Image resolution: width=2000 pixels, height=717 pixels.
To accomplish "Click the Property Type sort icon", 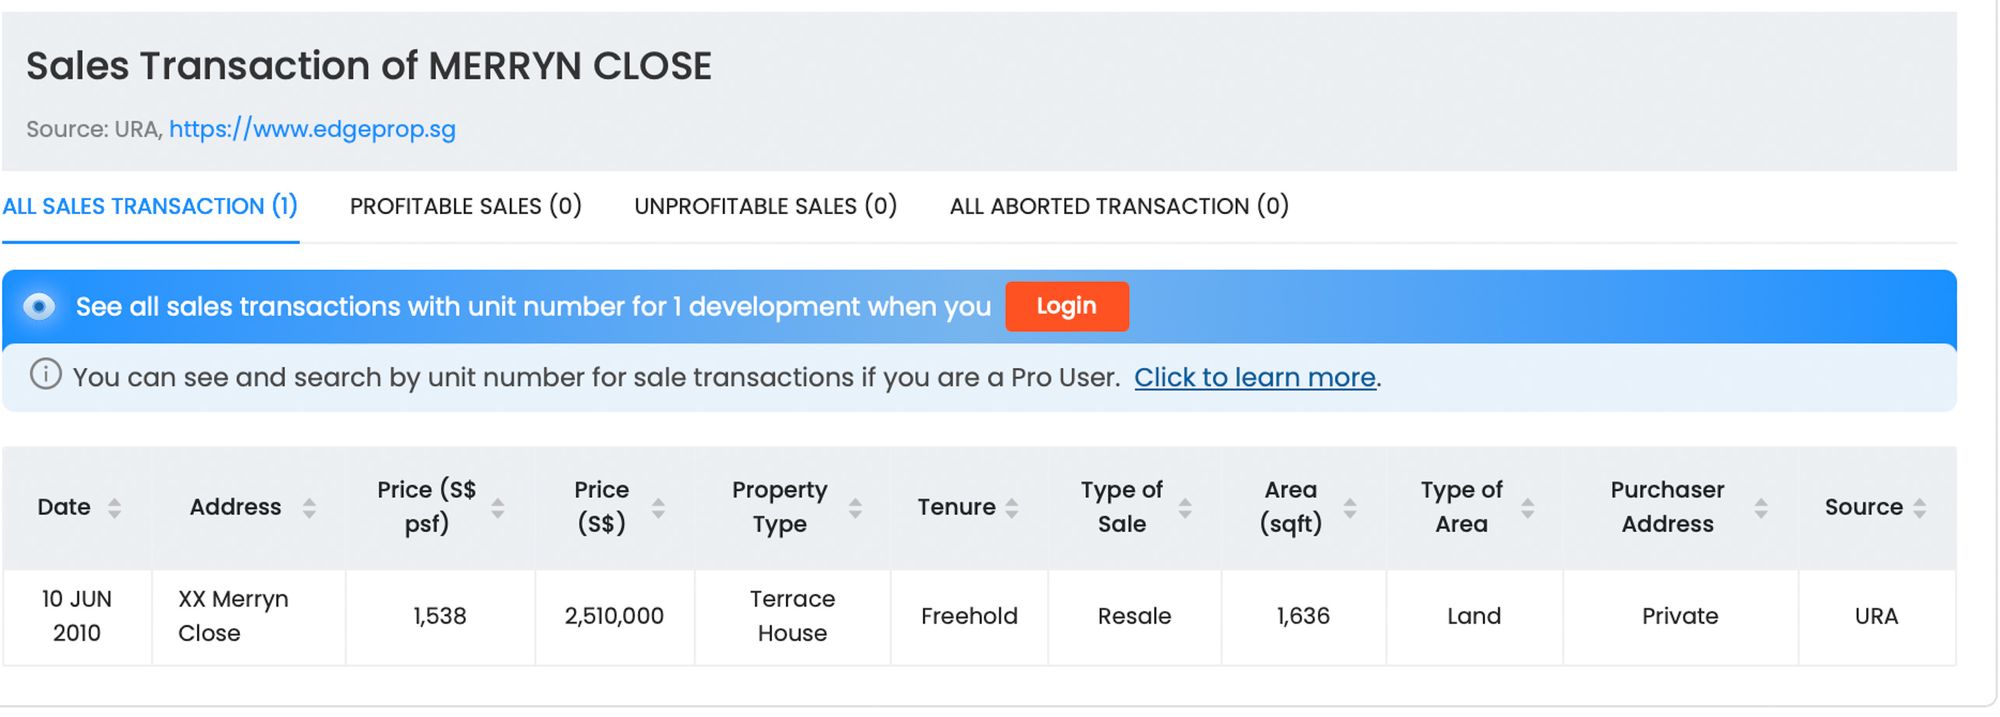I will [x=855, y=508].
